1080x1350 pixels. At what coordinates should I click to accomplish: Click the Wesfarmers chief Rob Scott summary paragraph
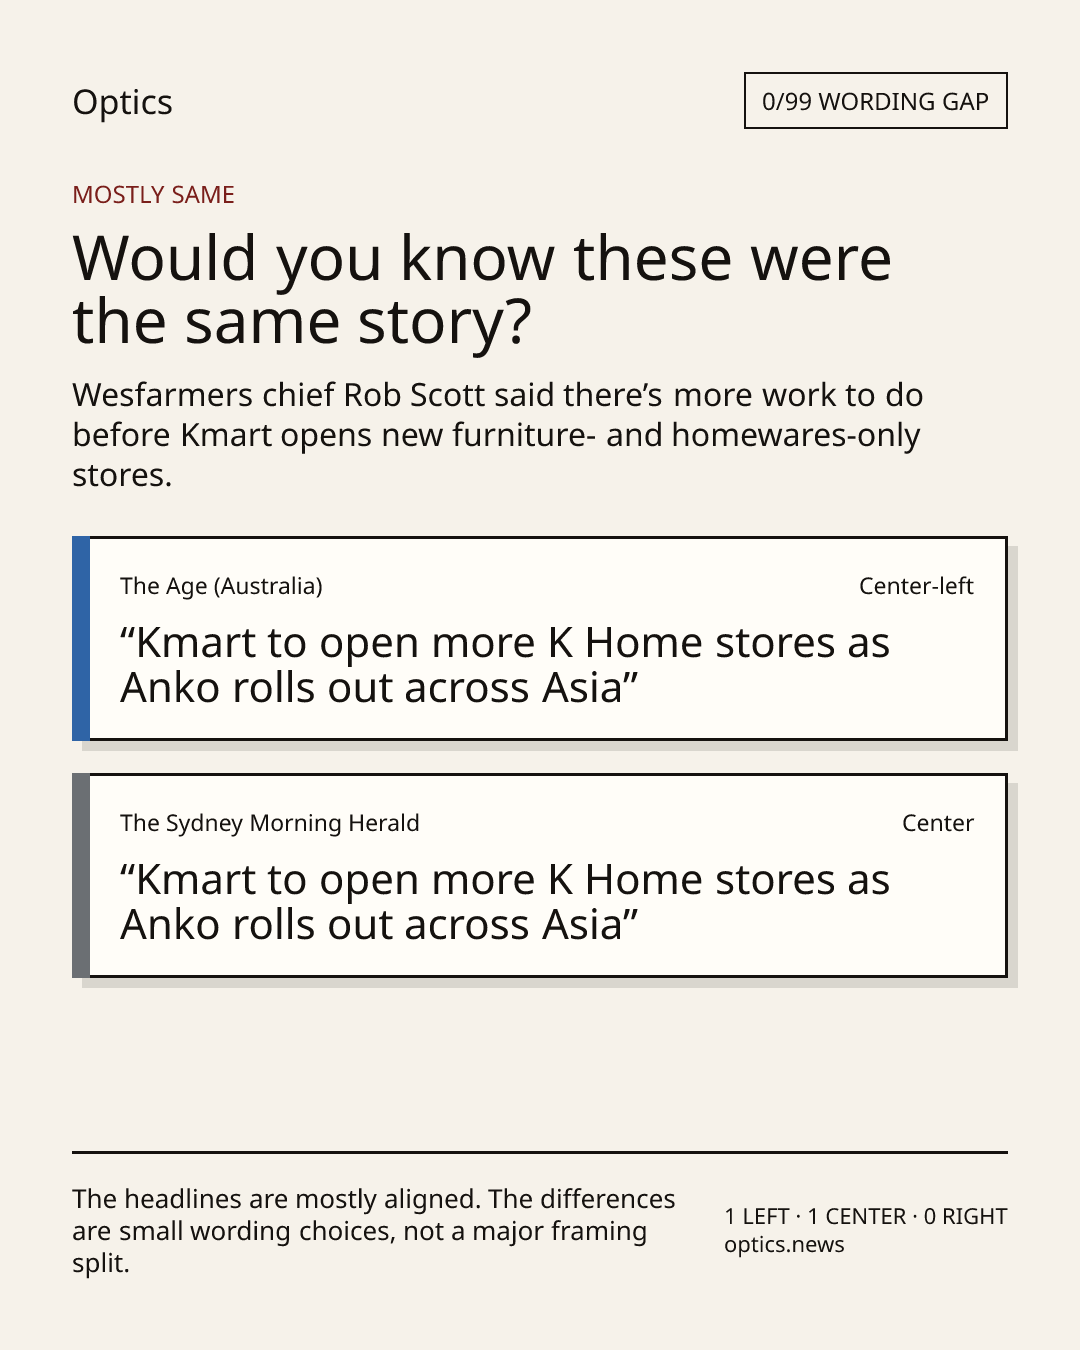497,435
